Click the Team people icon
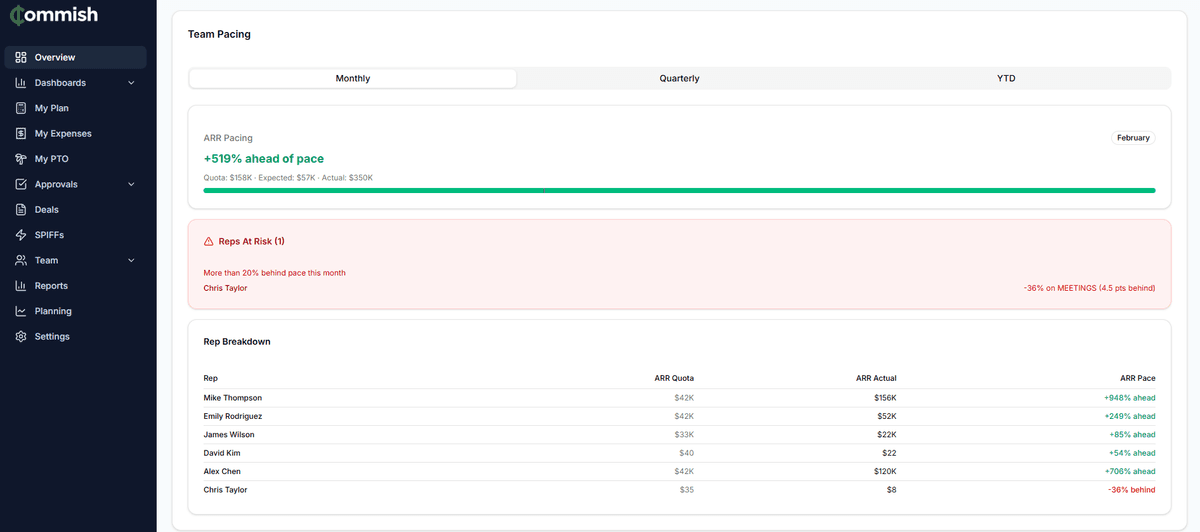 click(21, 260)
